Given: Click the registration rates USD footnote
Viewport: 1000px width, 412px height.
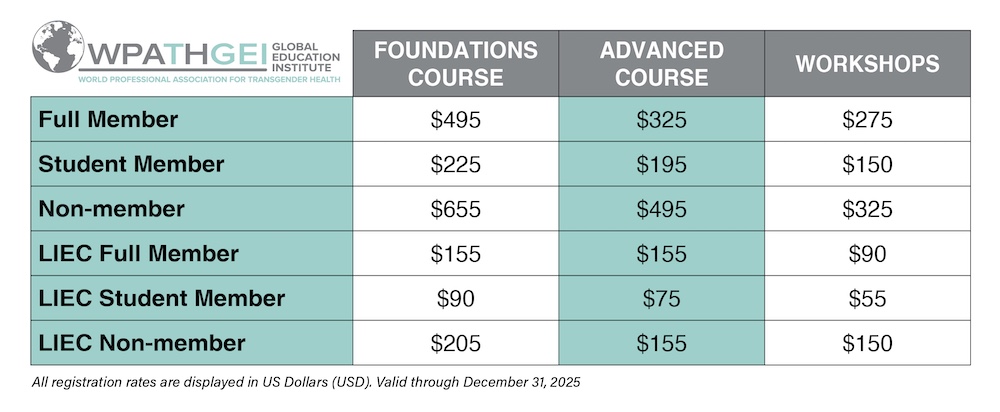Looking at the screenshot, I should click(306, 383).
